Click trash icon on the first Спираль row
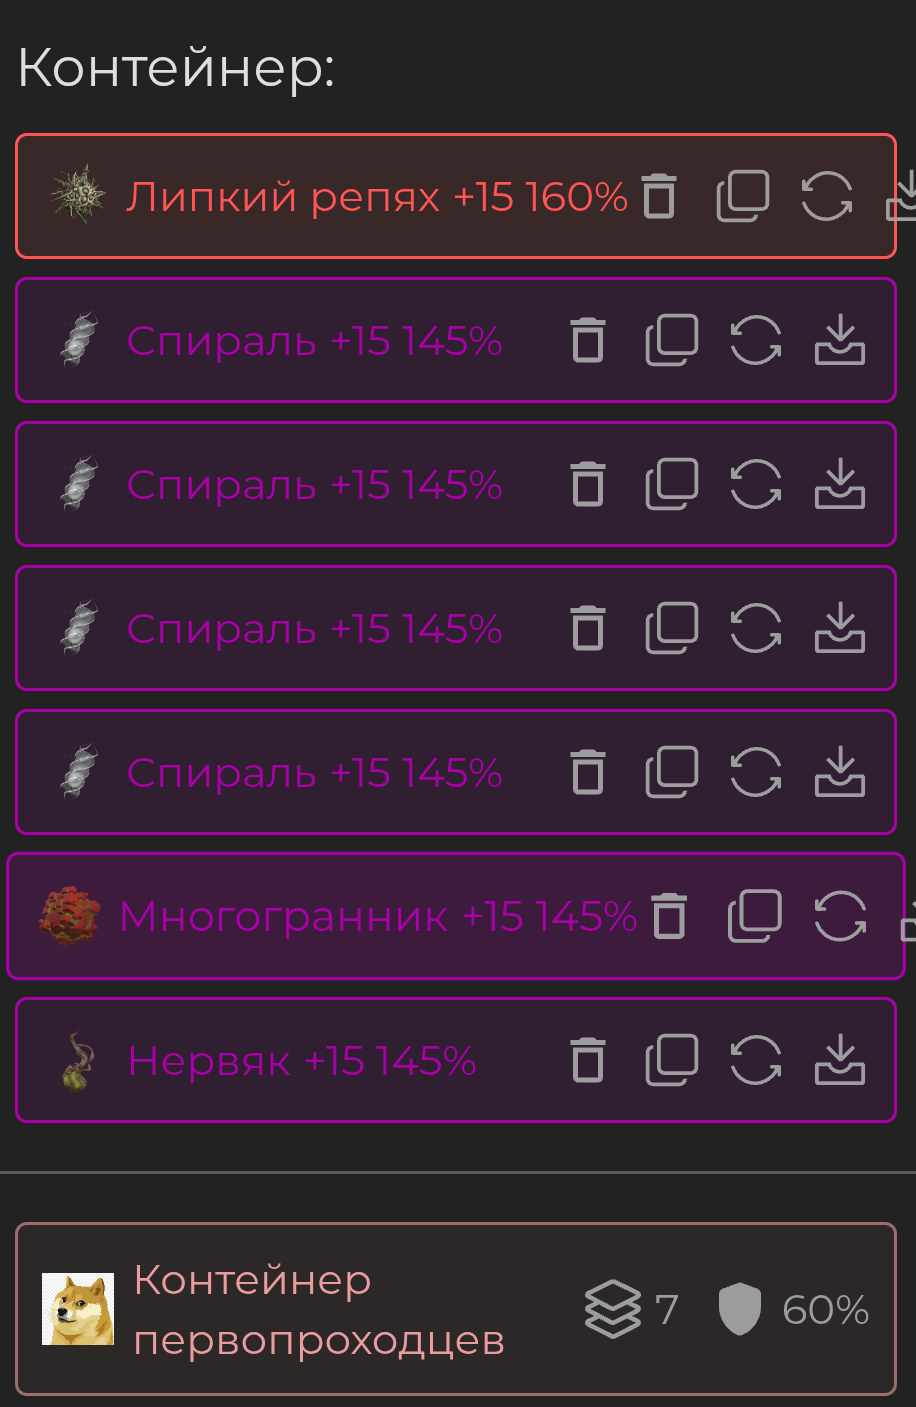This screenshot has width=916, height=1407. [588, 340]
